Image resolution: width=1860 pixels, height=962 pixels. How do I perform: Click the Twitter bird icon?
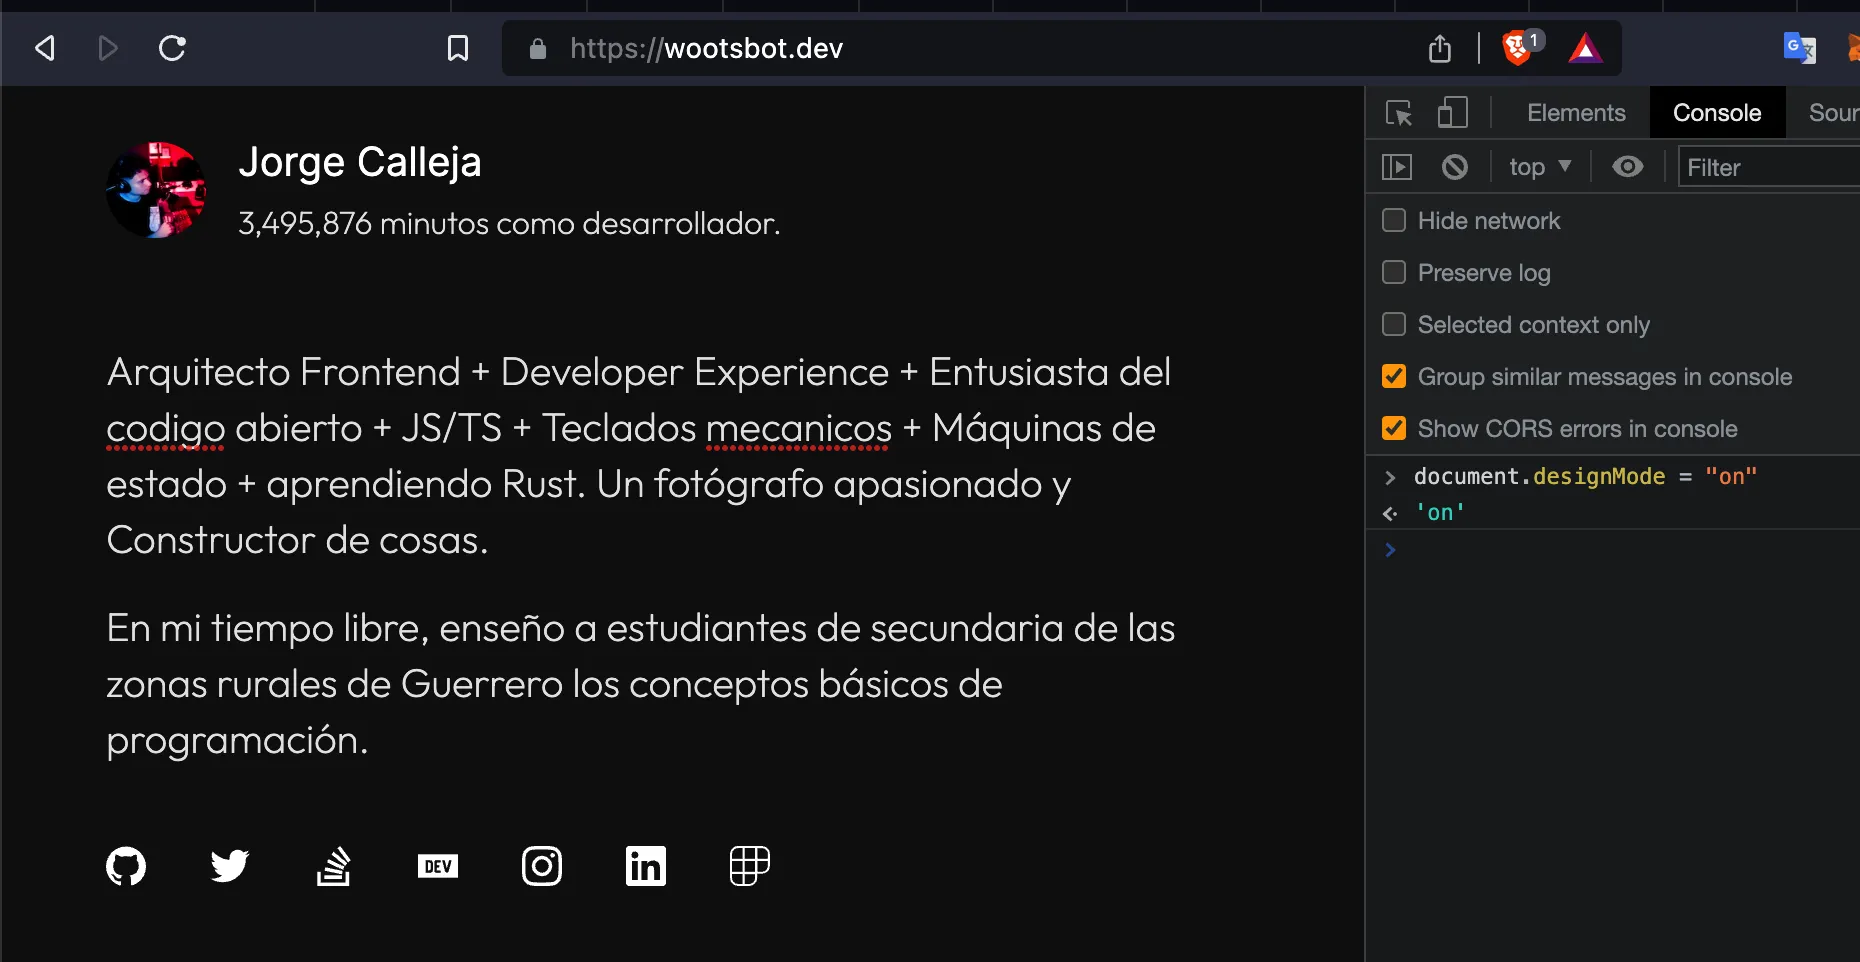(x=230, y=866)
